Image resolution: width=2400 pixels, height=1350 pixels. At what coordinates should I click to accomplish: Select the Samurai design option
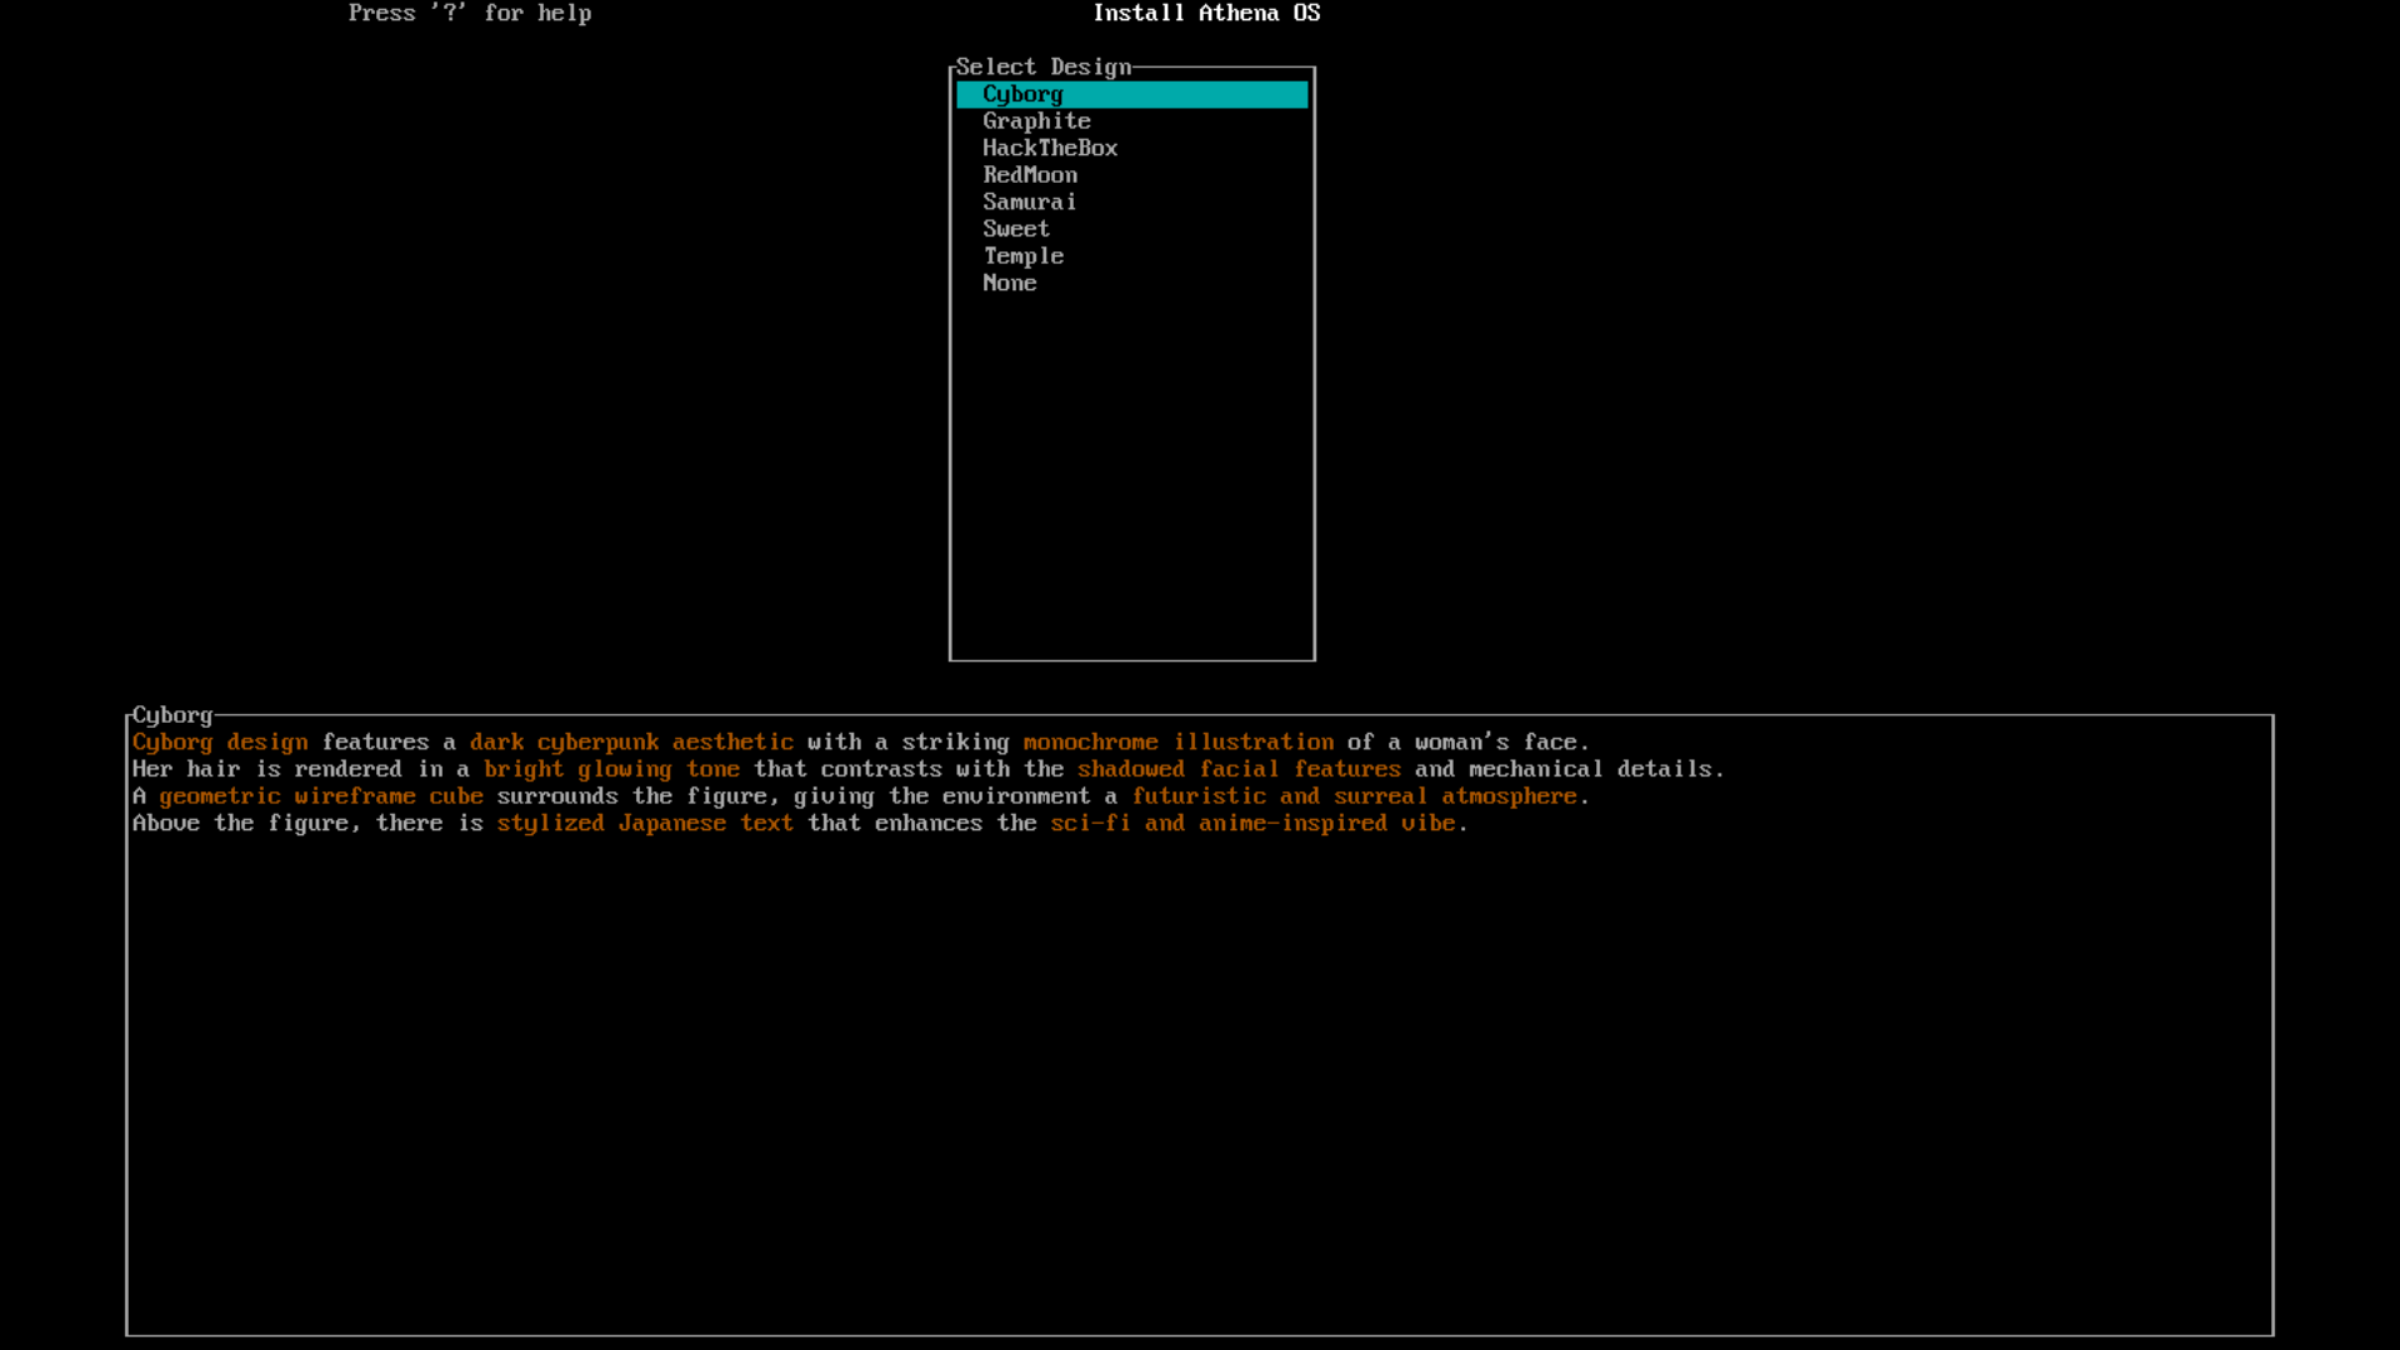[x=1028, y=202]
